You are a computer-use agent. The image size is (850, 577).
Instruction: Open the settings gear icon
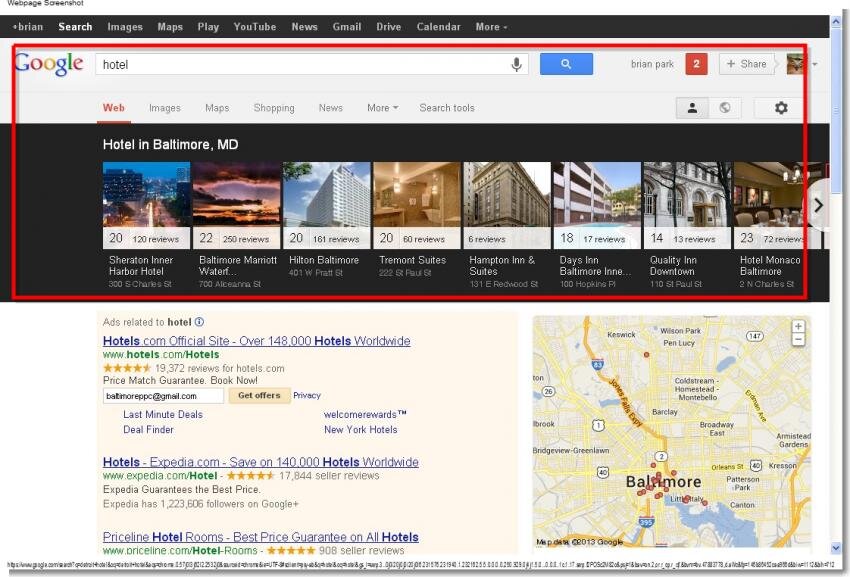click(x=781, y=108)
